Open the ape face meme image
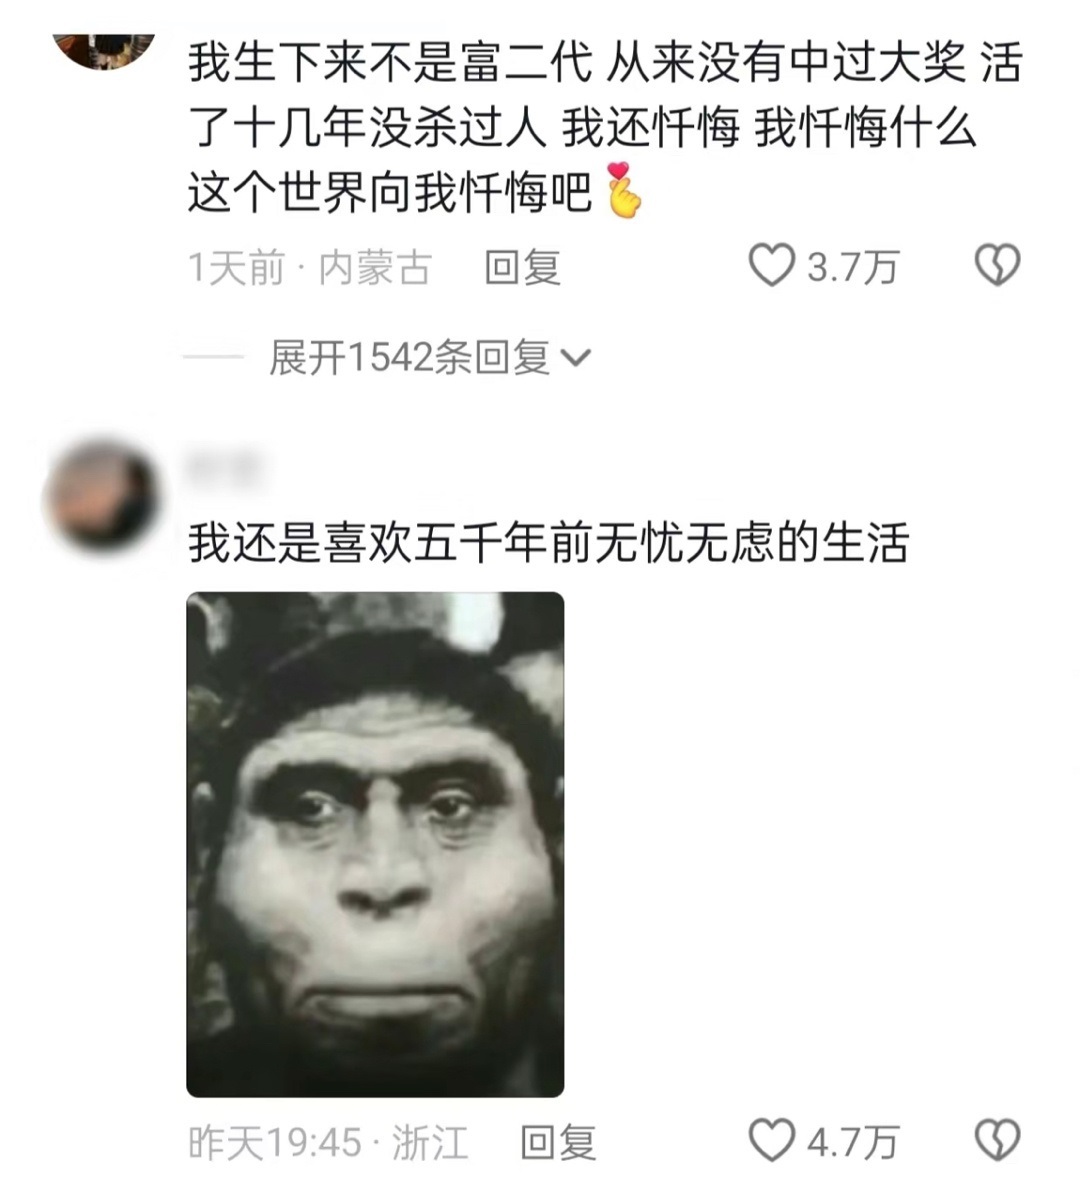This screenshot has height=1192, width=1080. tap(375, 845)
